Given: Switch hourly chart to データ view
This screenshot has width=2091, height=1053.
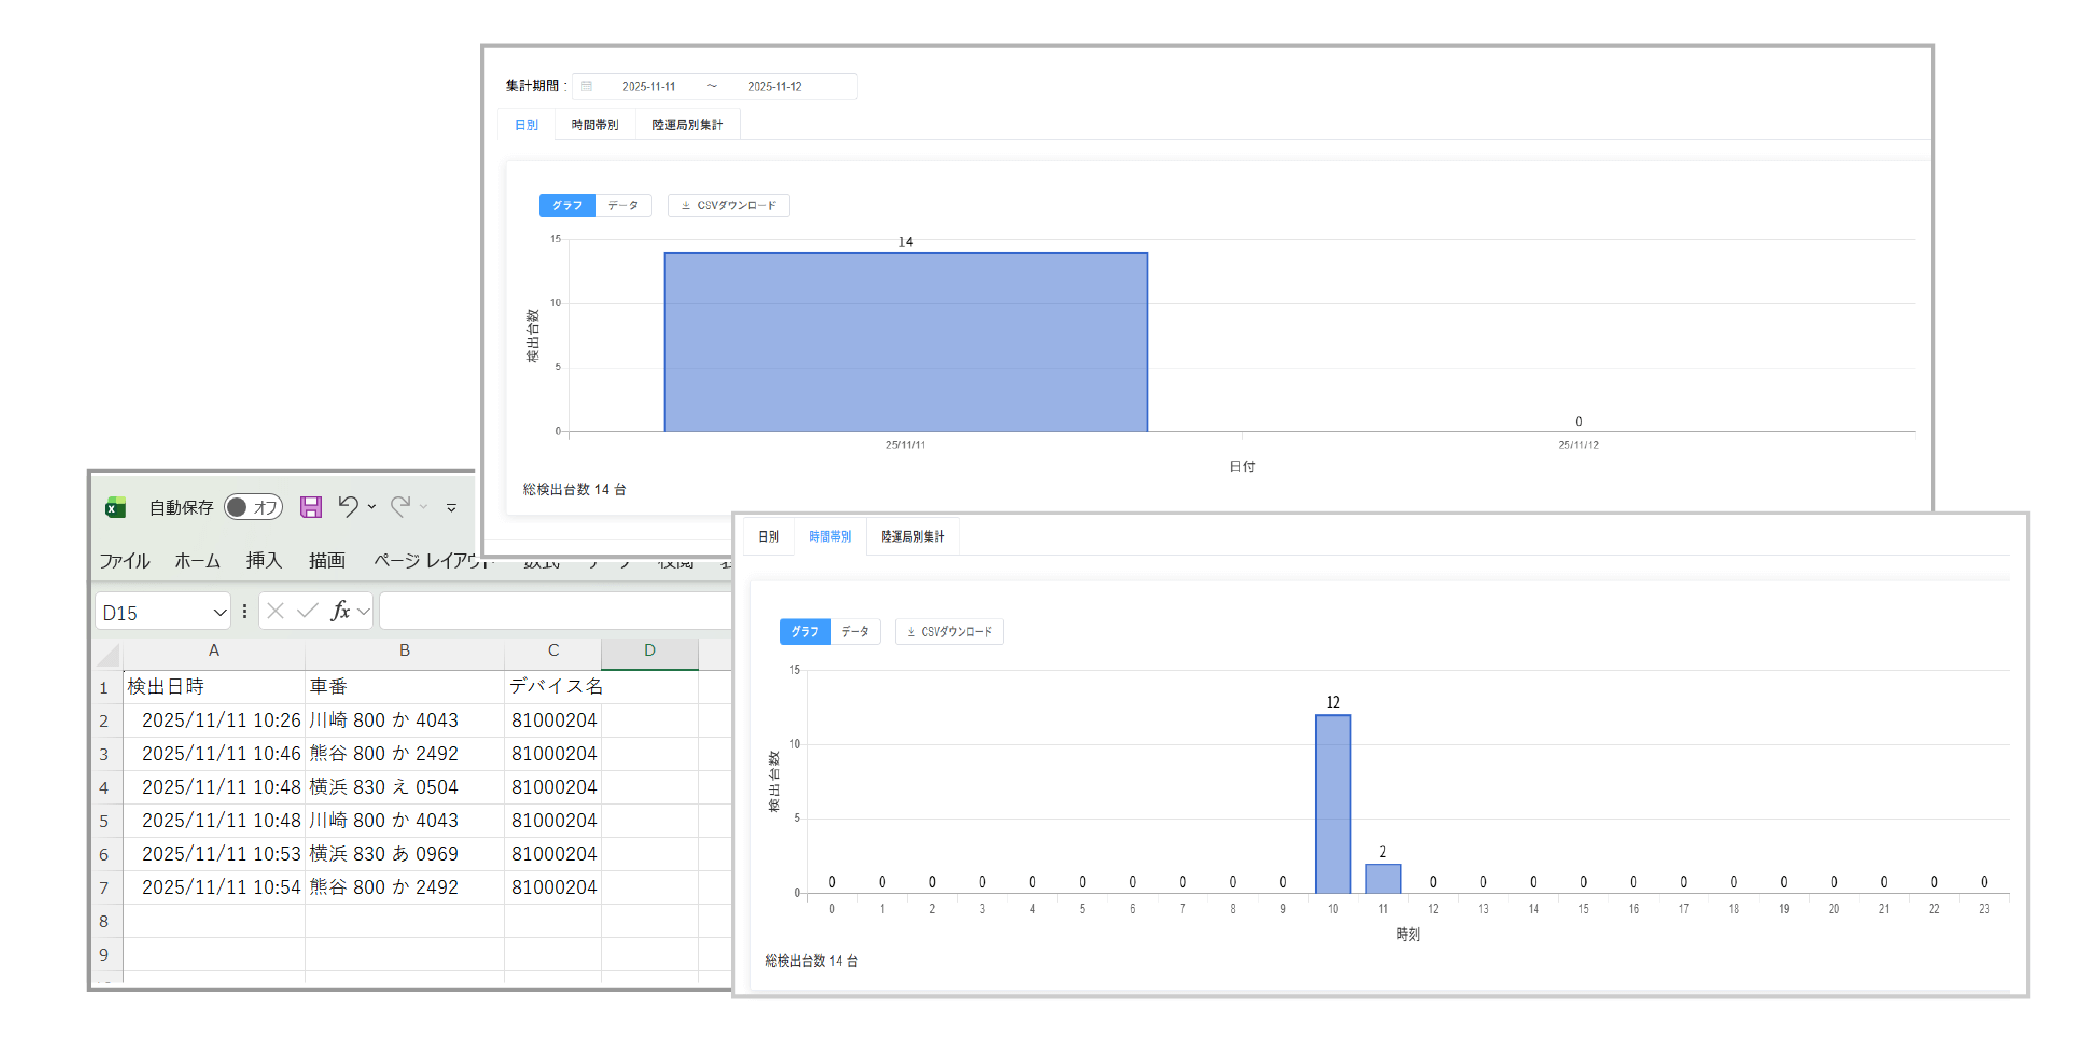Looking at the screenshot, I should click(855, 632).
